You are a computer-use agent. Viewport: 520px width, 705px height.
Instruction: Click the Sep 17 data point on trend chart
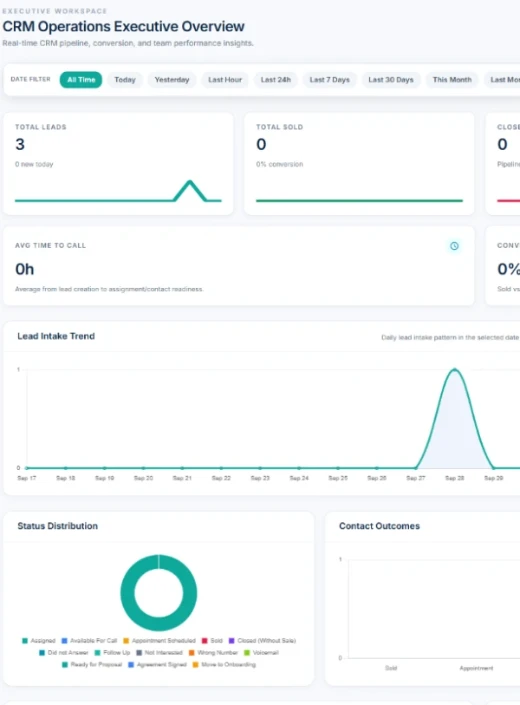point(27,468)
